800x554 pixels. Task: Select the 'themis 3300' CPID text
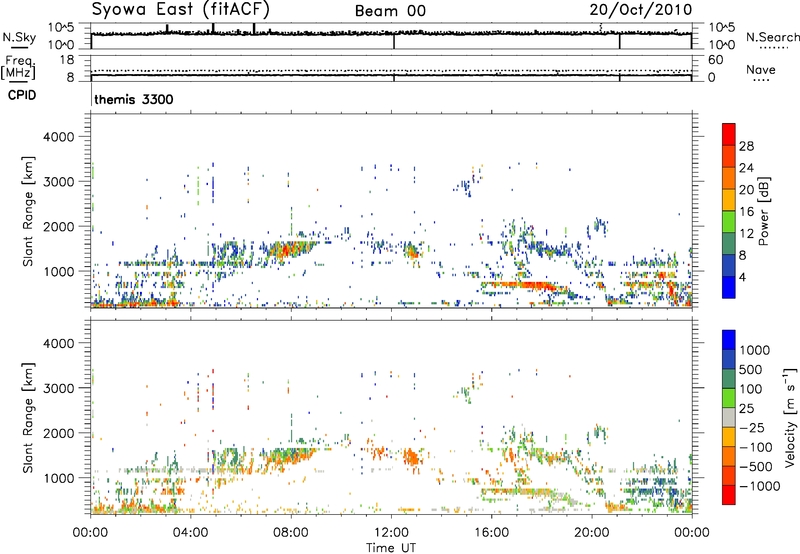[134, 99]
